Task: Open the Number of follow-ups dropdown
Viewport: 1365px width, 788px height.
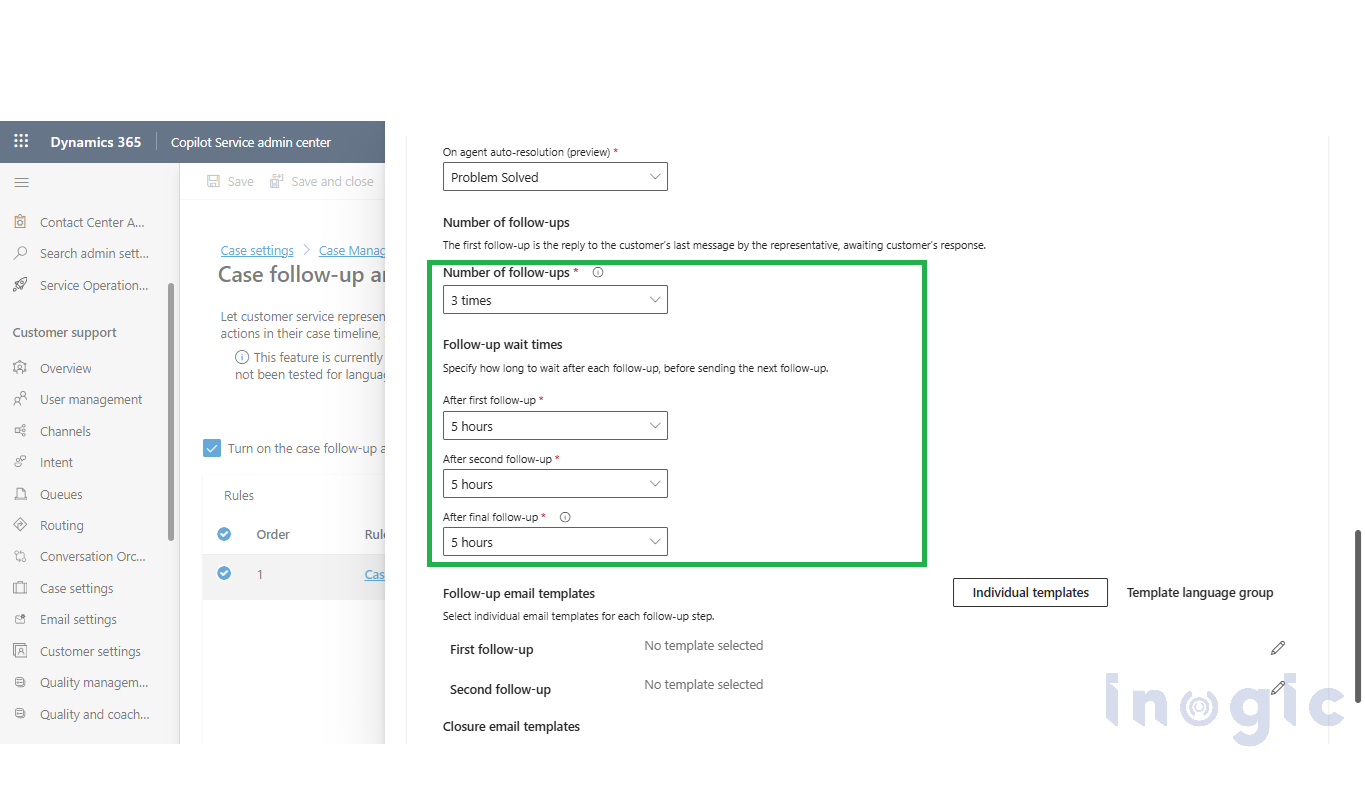Action: (555, 300)
